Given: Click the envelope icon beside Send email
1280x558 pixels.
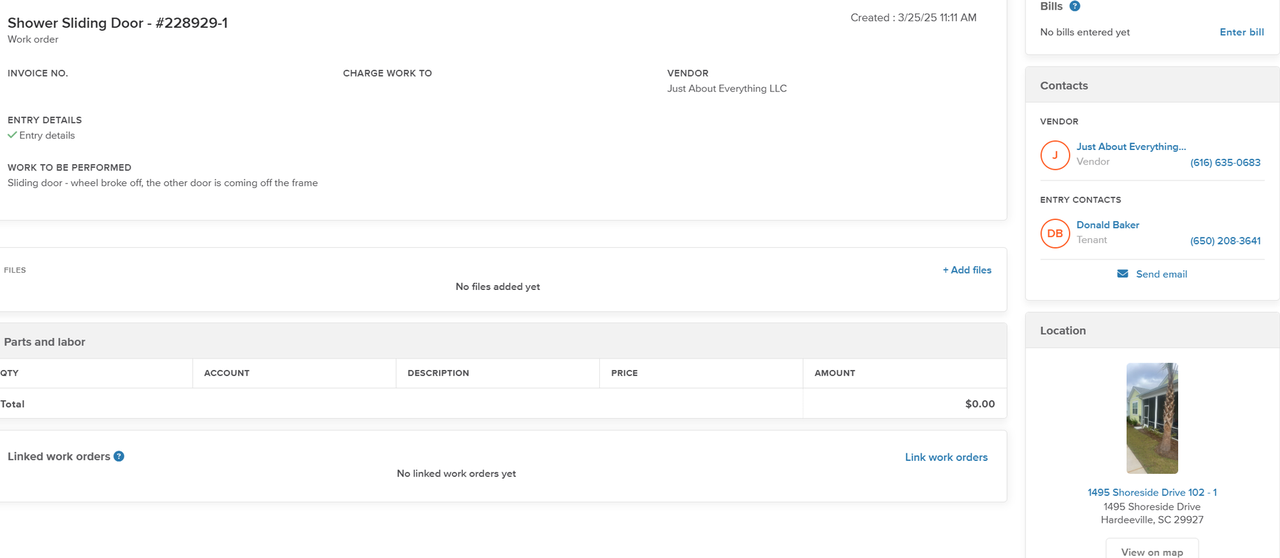Looking at the screenshot, I should [1123, 274].
